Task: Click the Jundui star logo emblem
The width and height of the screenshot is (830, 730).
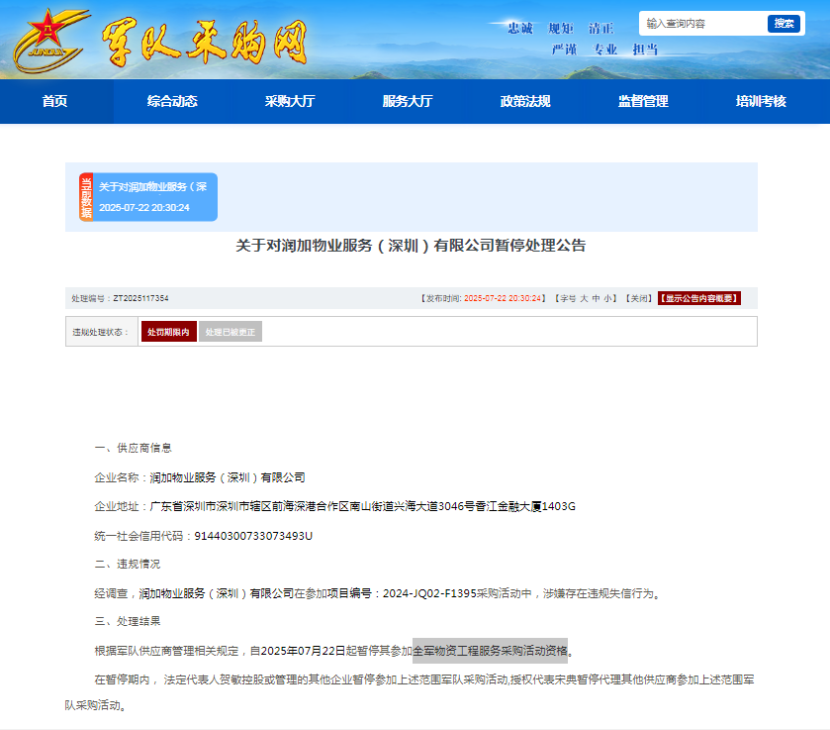Action: [x=50, y=41]
